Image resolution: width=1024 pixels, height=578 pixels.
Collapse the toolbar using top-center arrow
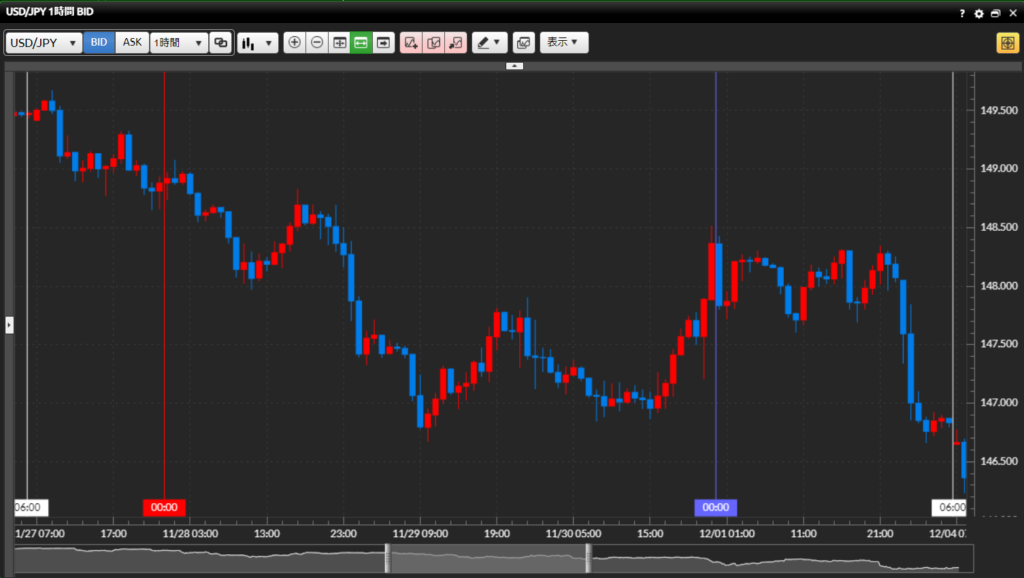coord(514,65)
